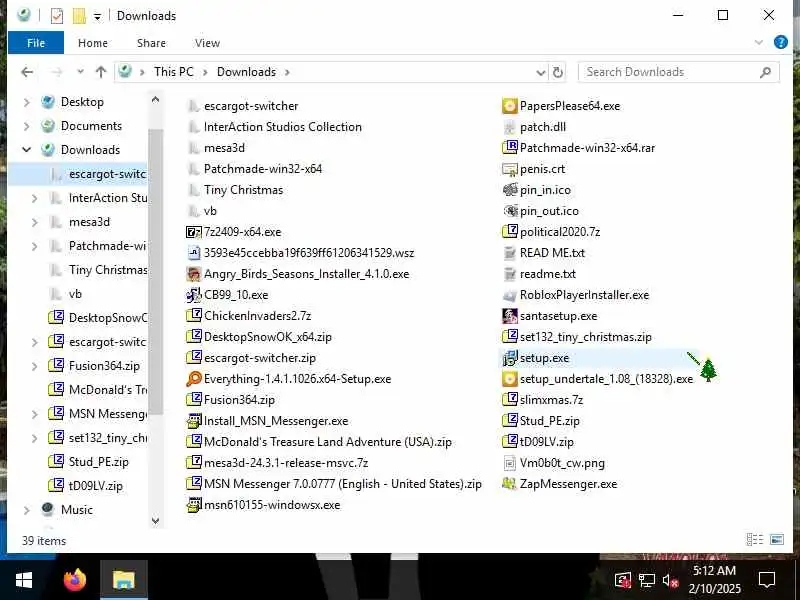Click the setup.exe installer icon
The width and height of the screenshot is (800, 600).
pyautogui.click(x=509, y=358)
